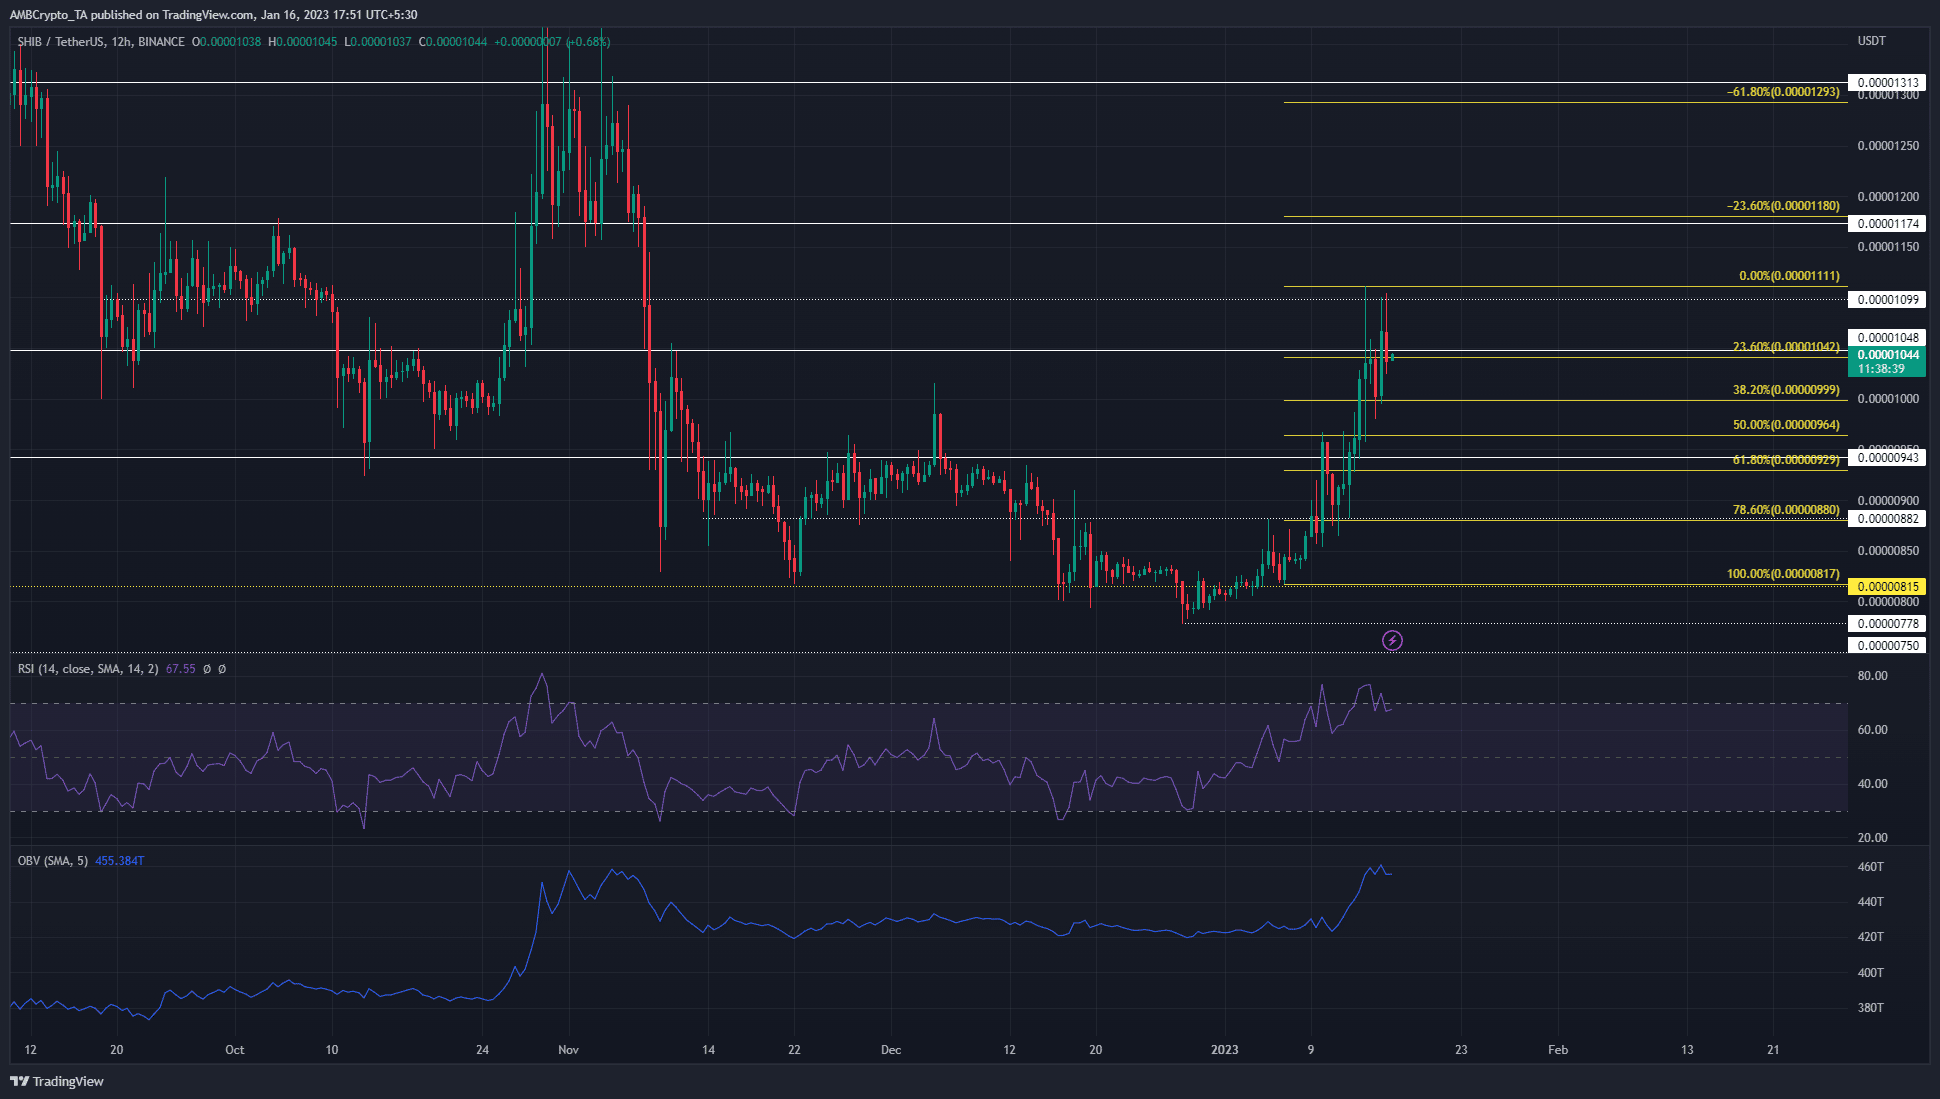Click the 60.00 level on RSI axis

(1872, 730)
